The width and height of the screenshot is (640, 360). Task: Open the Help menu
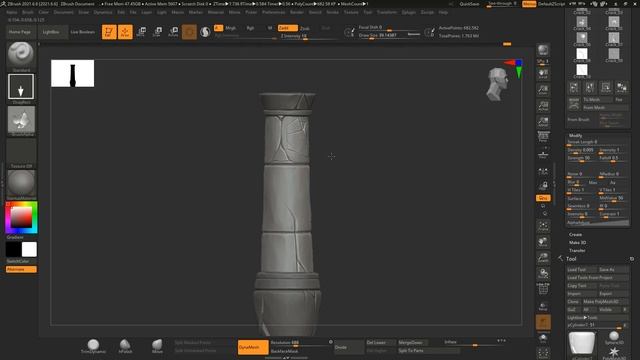tap(443, 12)
